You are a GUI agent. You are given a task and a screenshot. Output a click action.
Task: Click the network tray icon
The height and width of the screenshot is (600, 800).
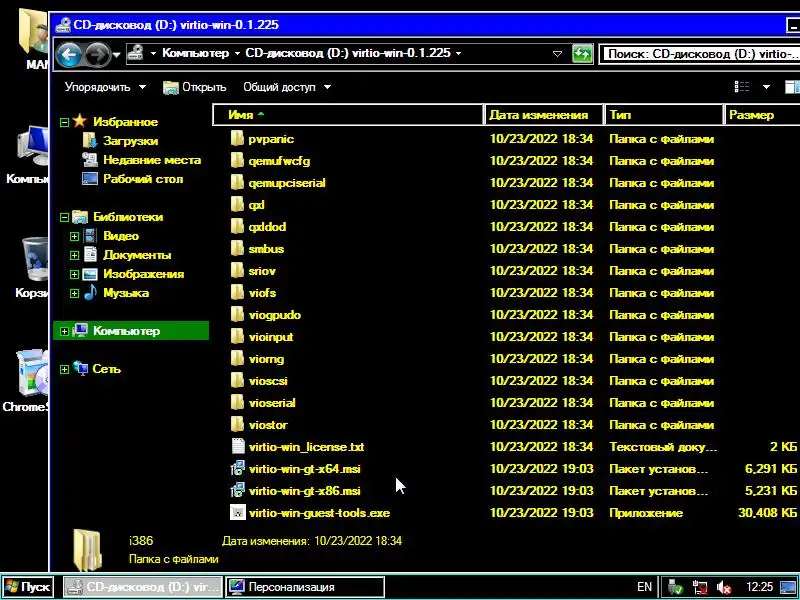pos(699,588)
